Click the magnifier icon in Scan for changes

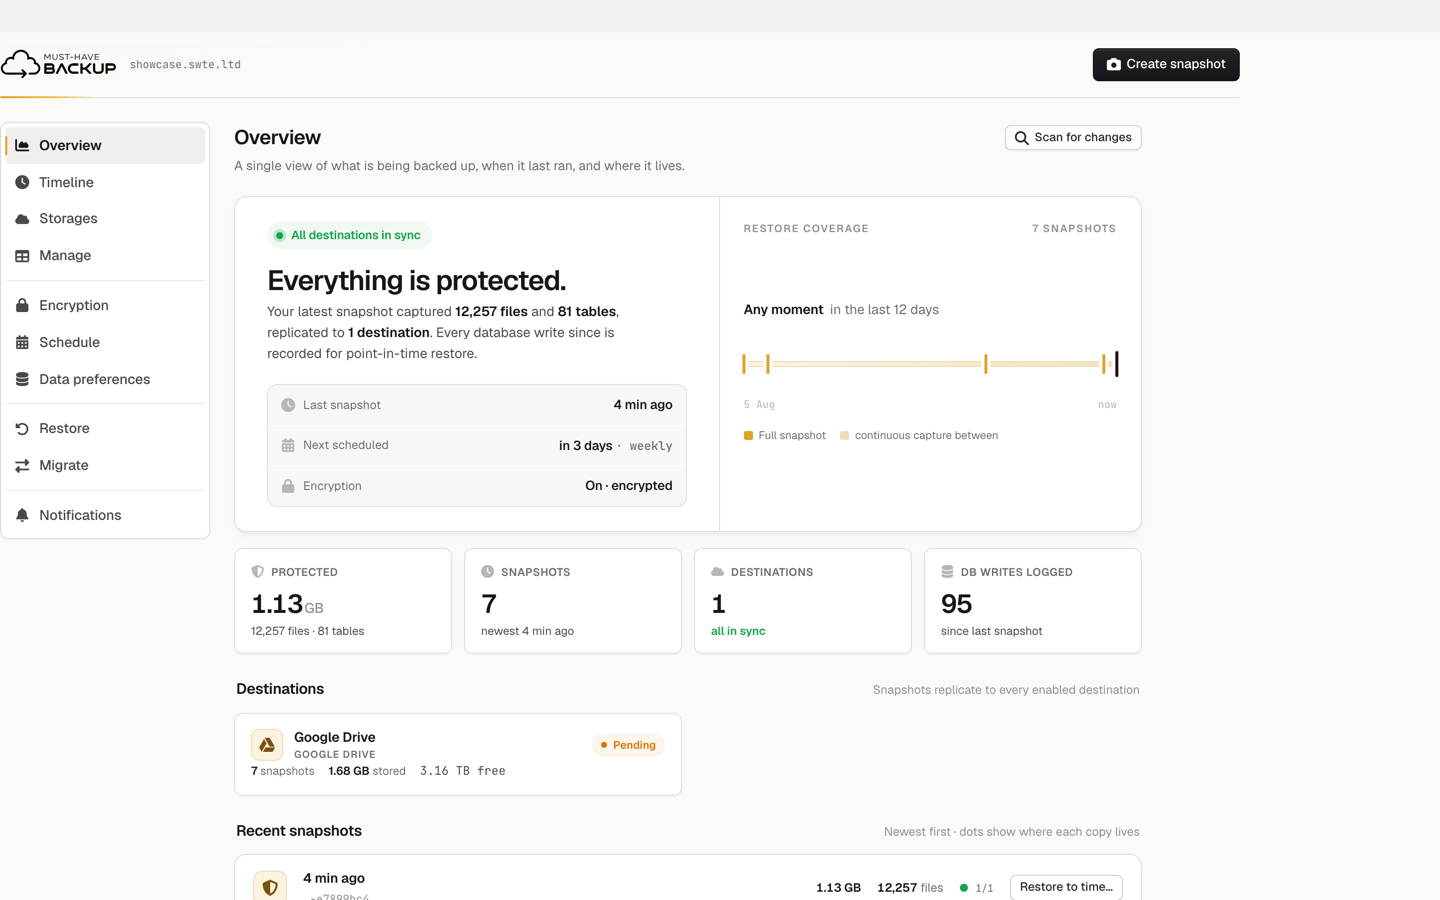(x=1021, y=138)
